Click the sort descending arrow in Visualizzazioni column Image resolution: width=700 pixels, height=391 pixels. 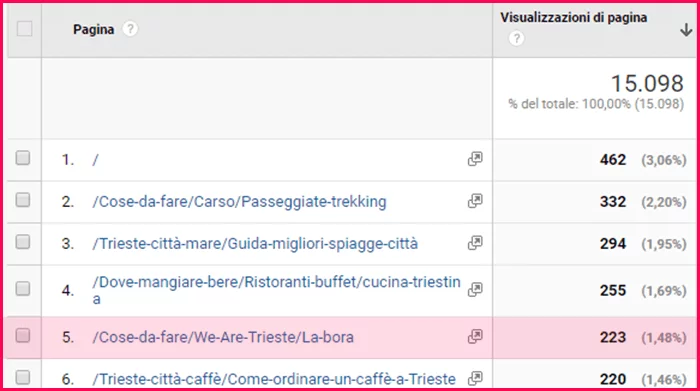coord(686,30)
